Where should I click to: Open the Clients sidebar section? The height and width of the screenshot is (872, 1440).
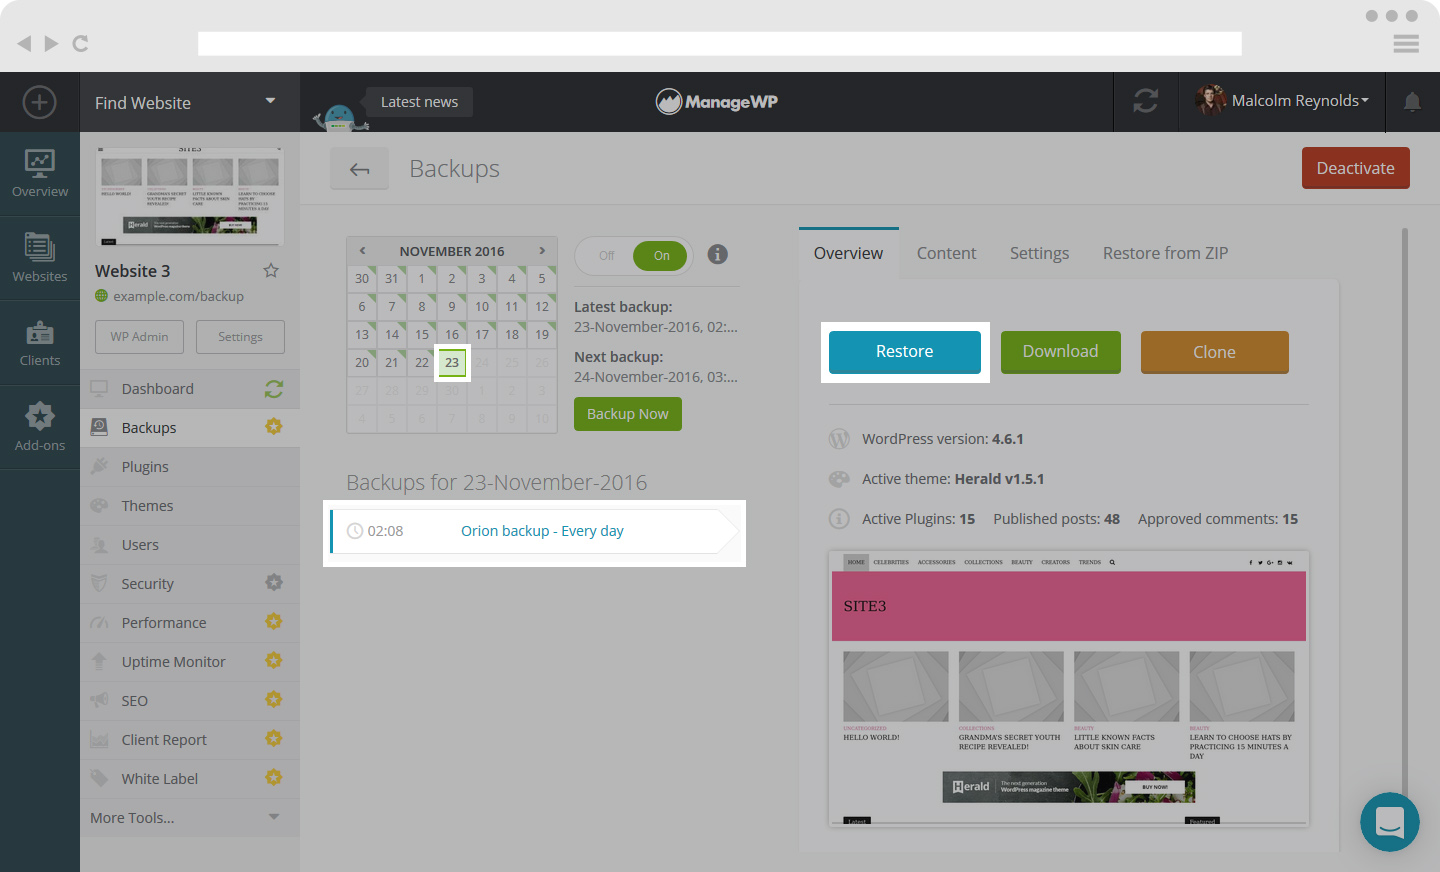(x=40, y=343)
